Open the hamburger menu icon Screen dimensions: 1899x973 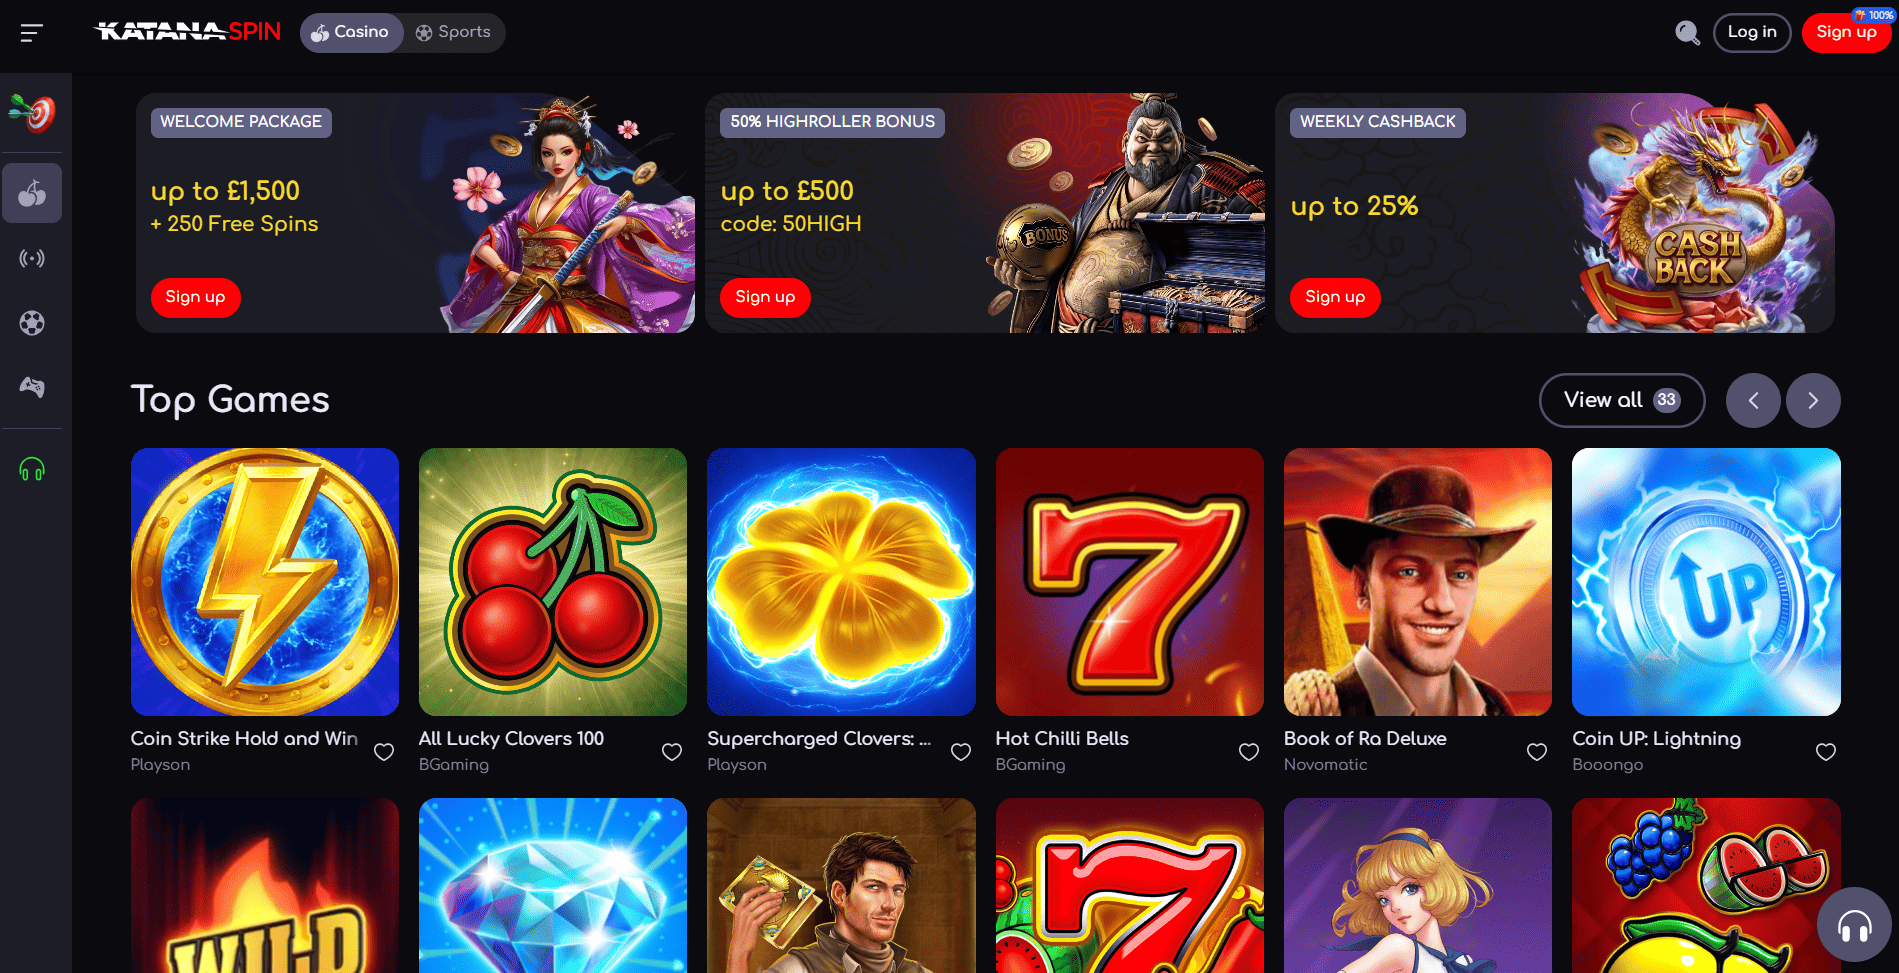[32, 33]
